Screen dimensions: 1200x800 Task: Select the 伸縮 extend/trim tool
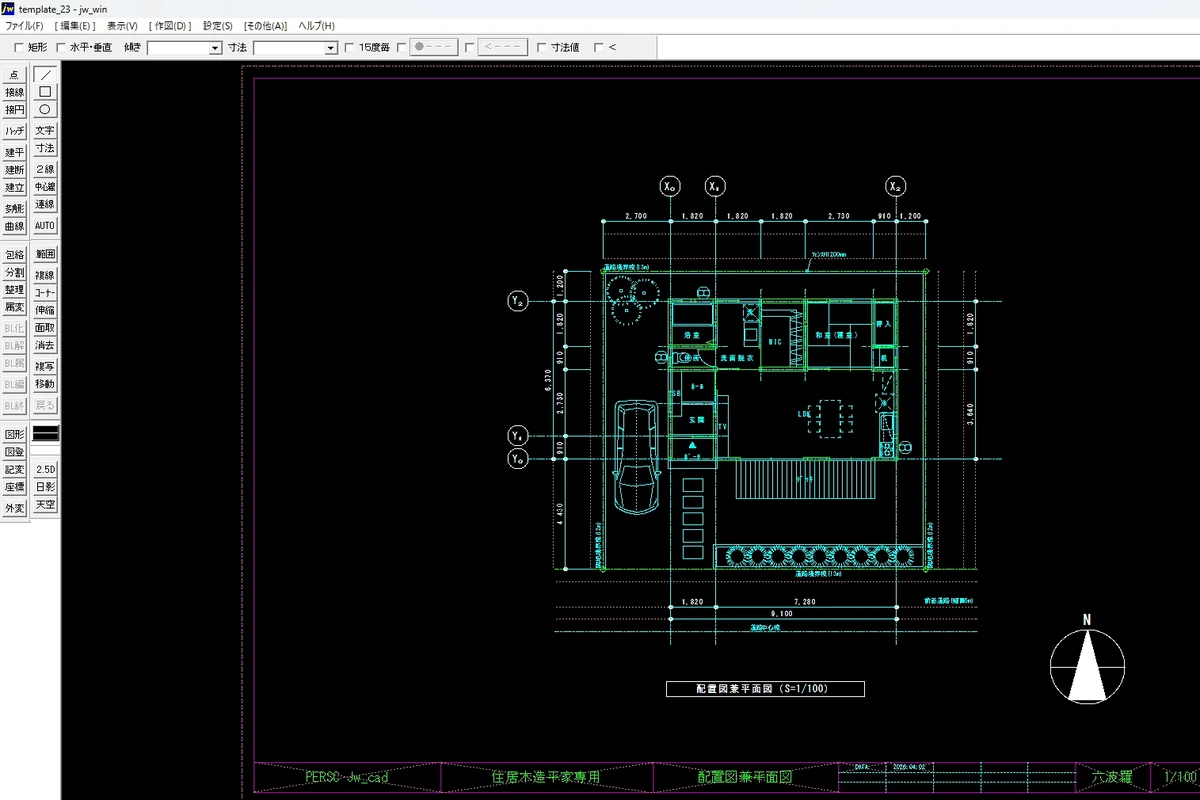pos(45,310)
